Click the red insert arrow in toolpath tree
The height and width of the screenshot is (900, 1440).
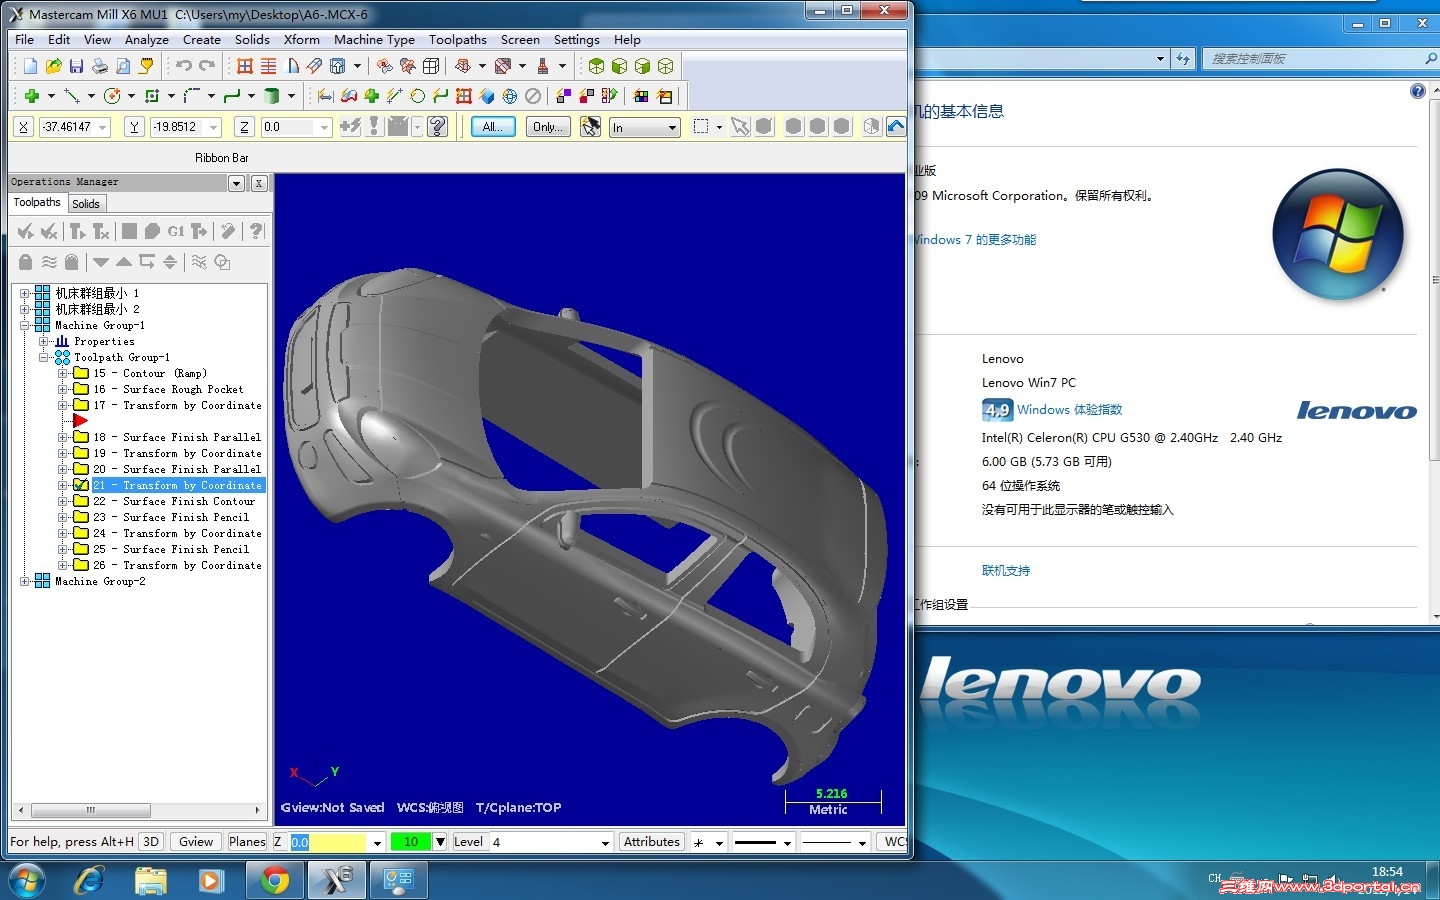click(81, 421)
